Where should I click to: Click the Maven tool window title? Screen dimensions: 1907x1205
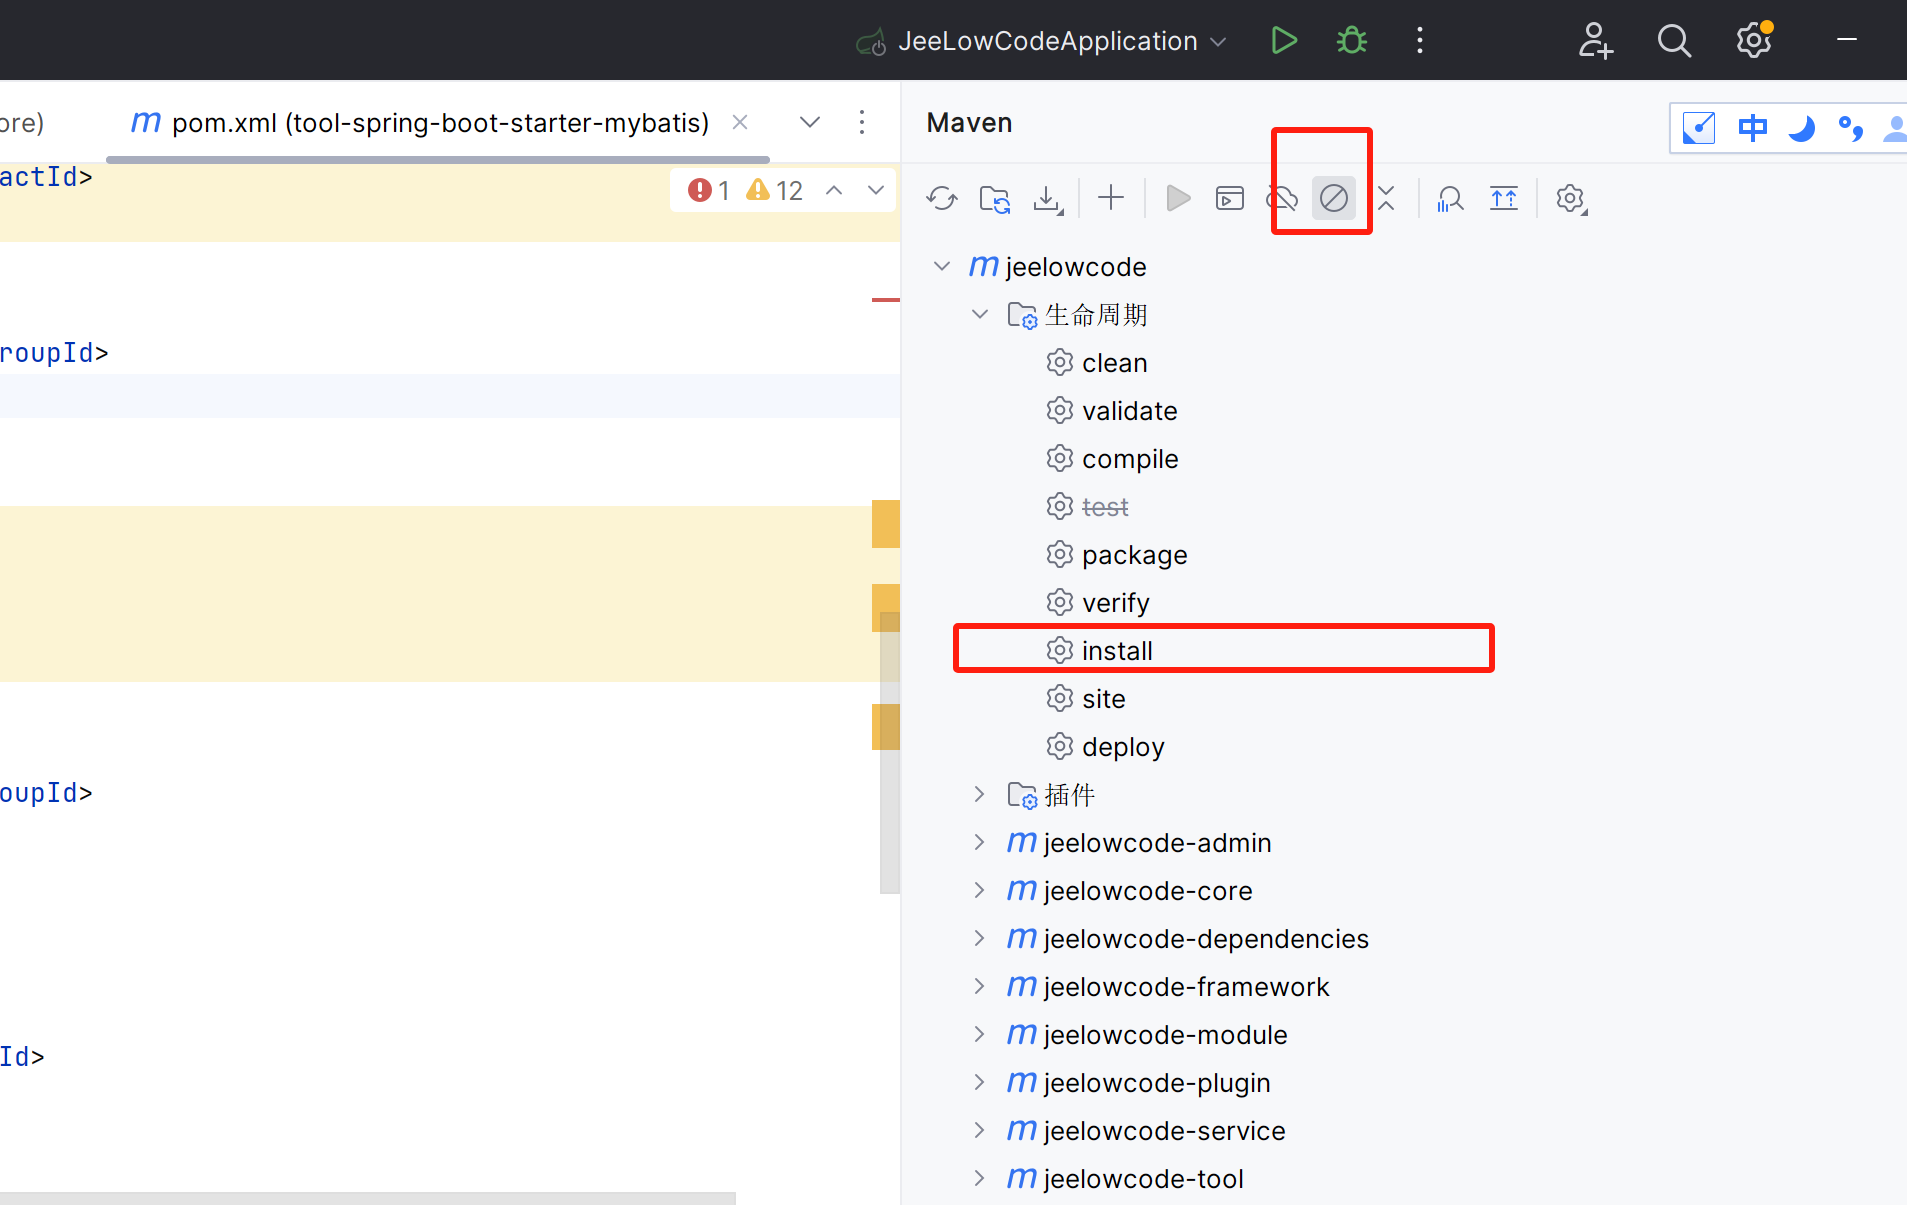968,122
